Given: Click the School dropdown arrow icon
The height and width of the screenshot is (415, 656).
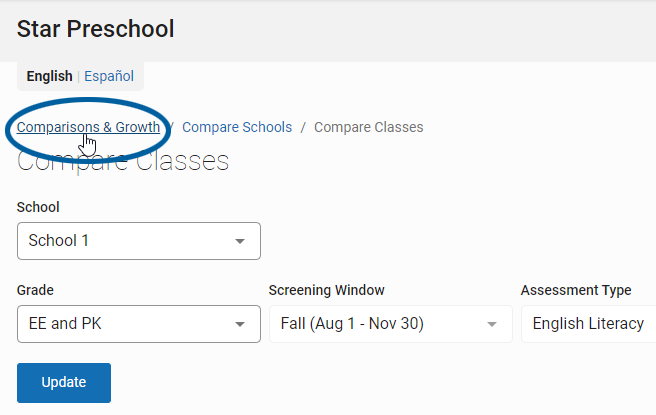Looking at the screenshot, I should pos(240,241).
